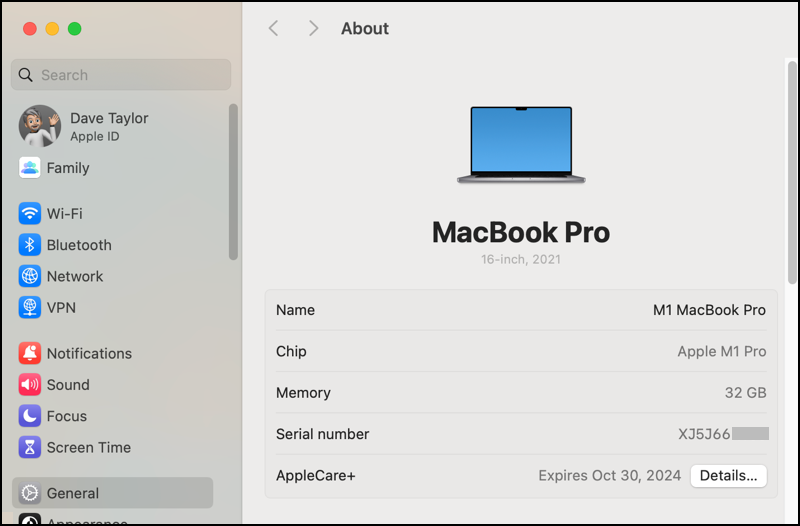This screenshot has height=526, width=800.
Task: Click the magnifying glass search icon
Action: (26, 75)
